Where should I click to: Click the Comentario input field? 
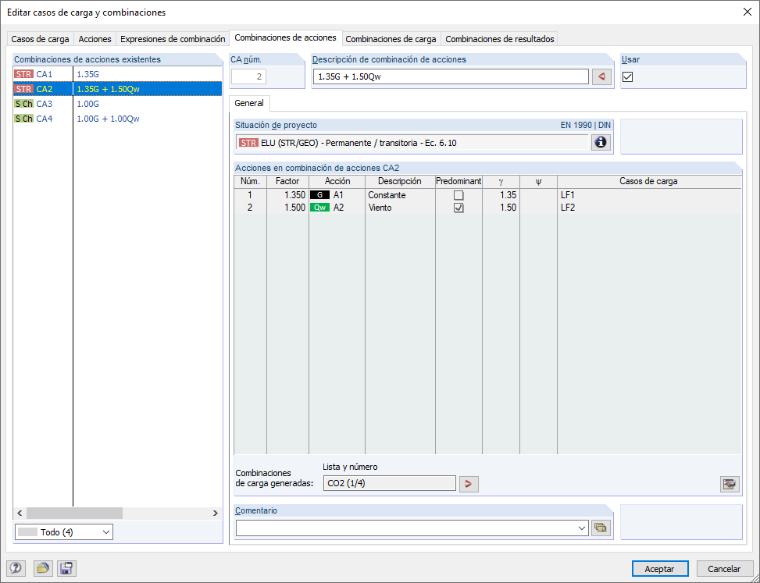pyautogui.click(x=412, y=528)
